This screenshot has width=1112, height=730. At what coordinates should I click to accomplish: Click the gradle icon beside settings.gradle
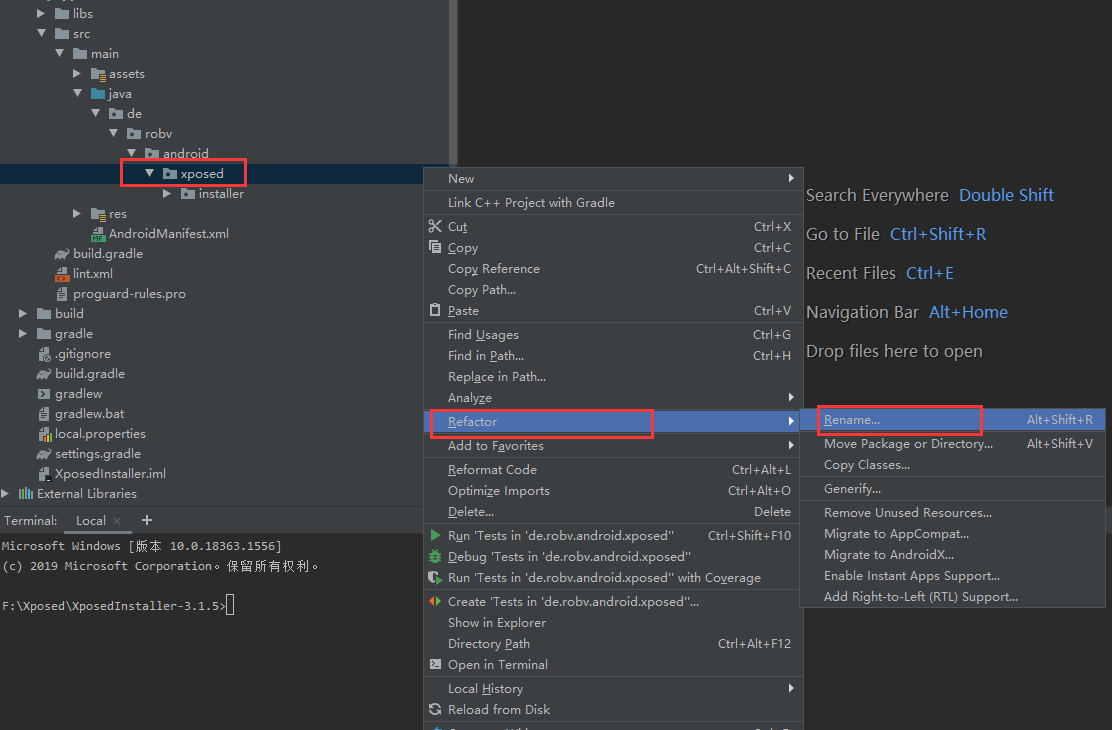(x=44, y=454)
